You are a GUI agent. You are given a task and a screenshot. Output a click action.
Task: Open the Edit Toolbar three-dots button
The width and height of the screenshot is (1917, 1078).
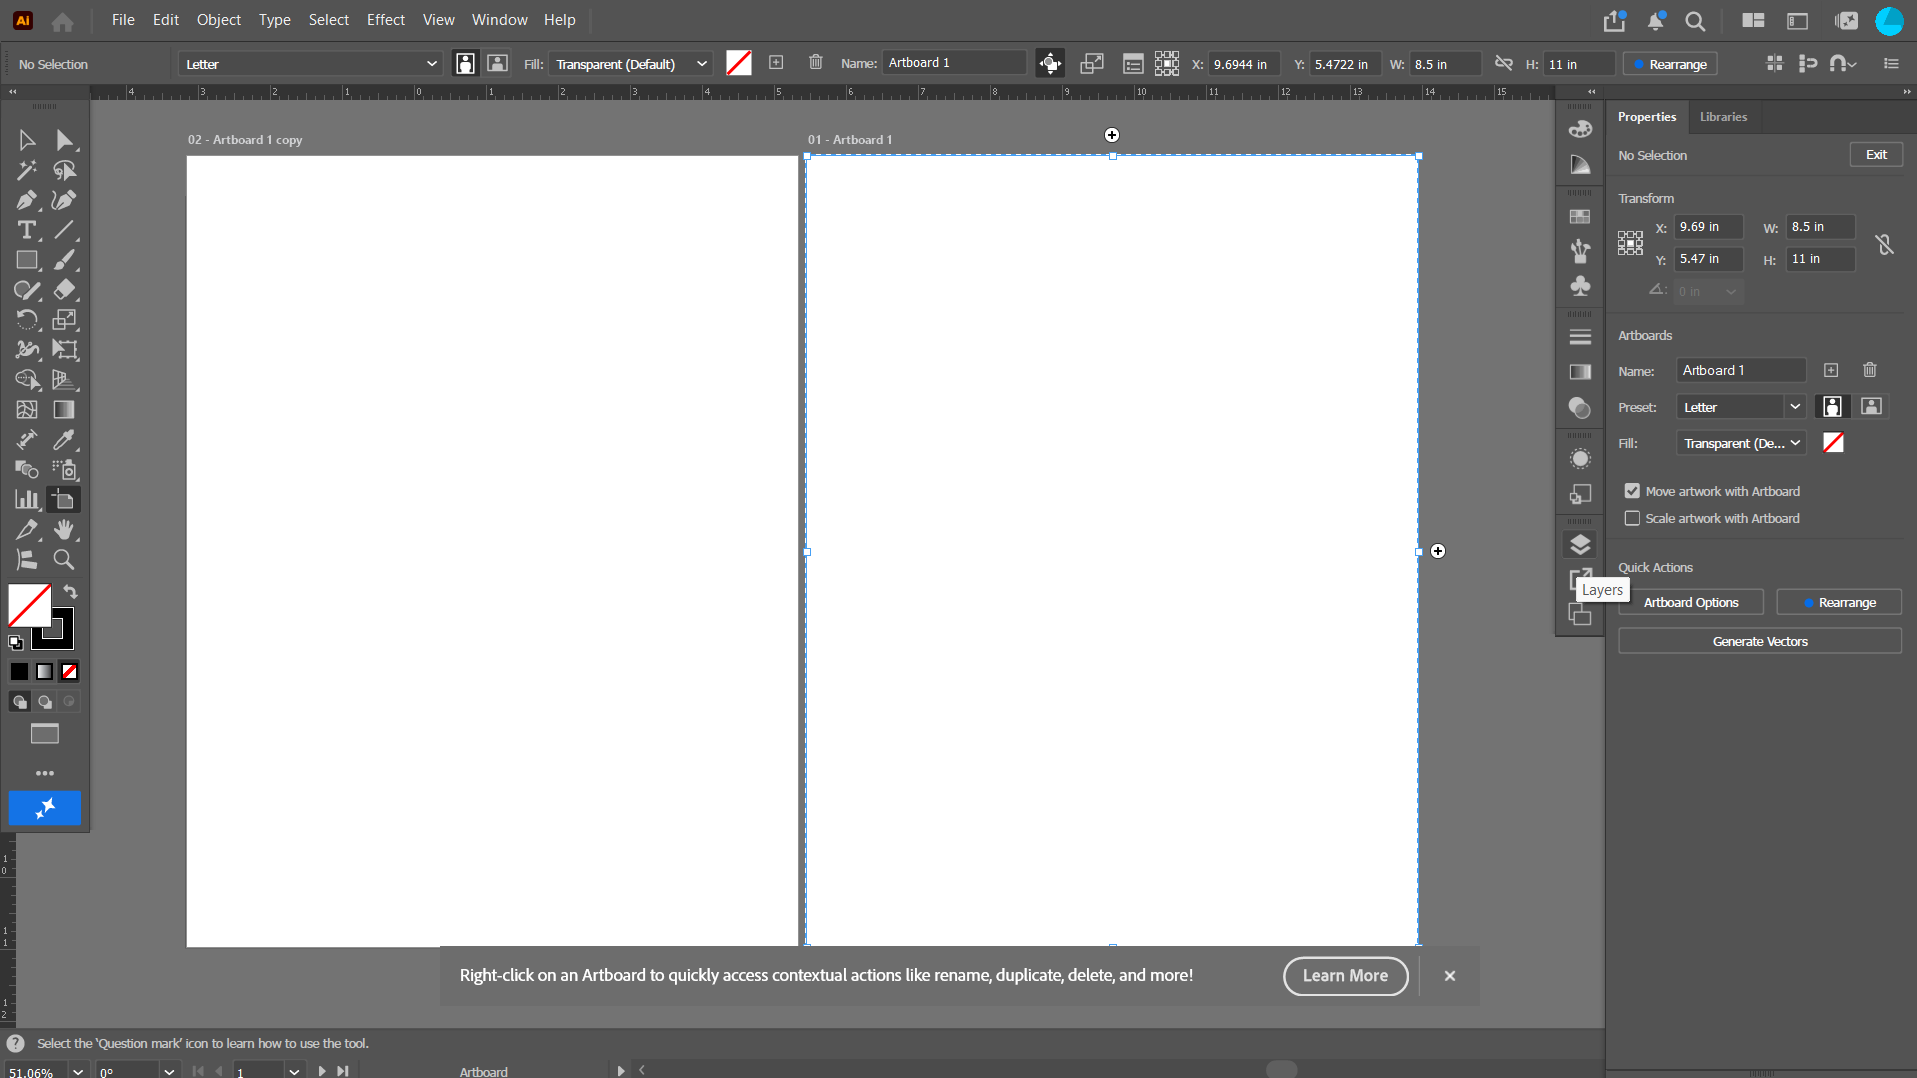[x=45, y=773]
